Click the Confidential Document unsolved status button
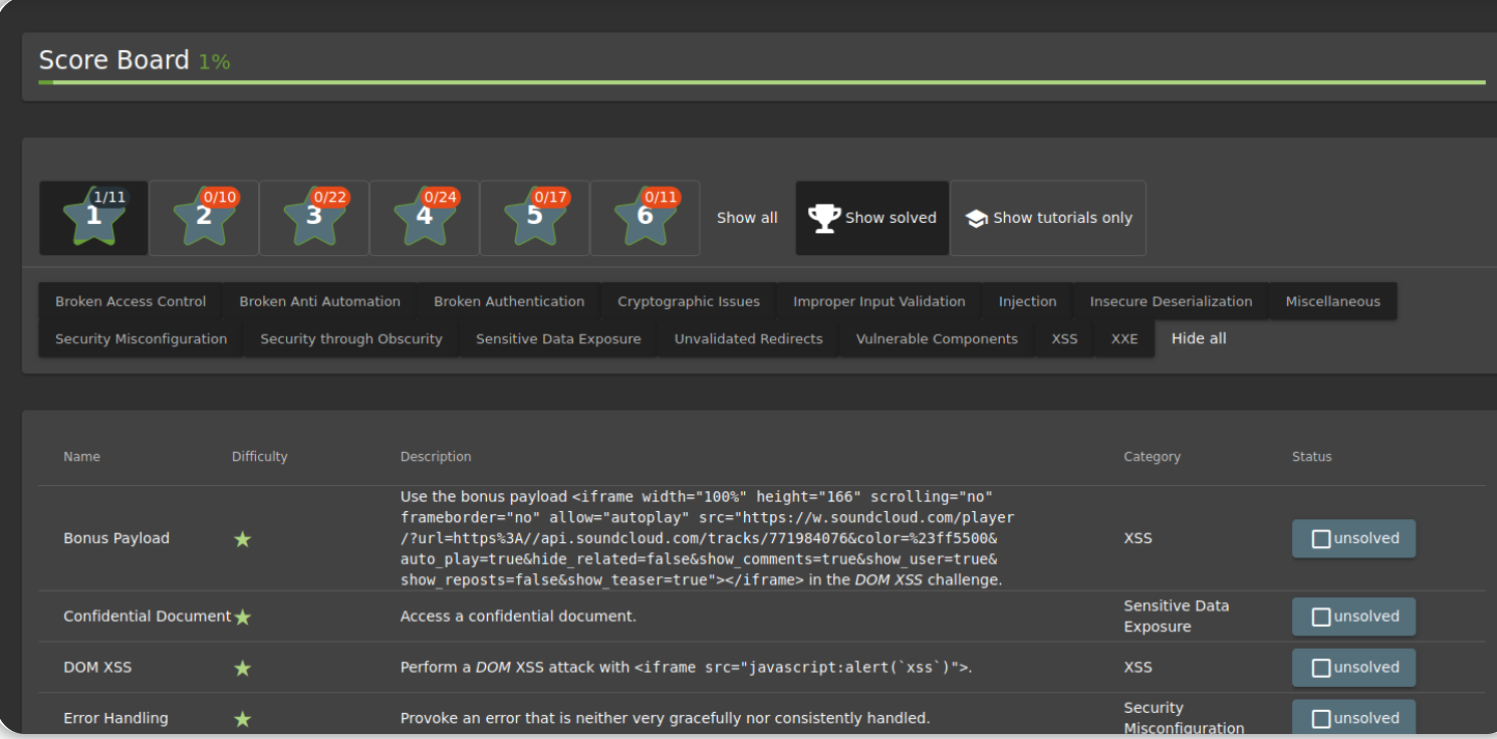The image size is (1497, 739). coord(1354,616)
